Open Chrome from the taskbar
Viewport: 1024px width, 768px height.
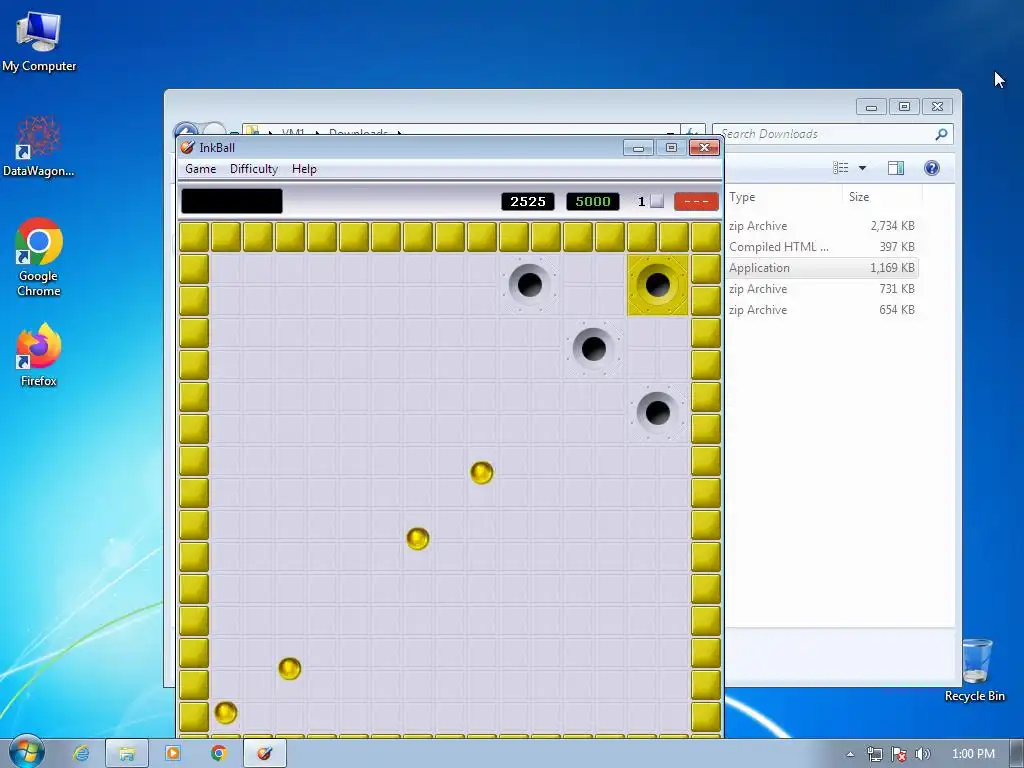(219, 754)
